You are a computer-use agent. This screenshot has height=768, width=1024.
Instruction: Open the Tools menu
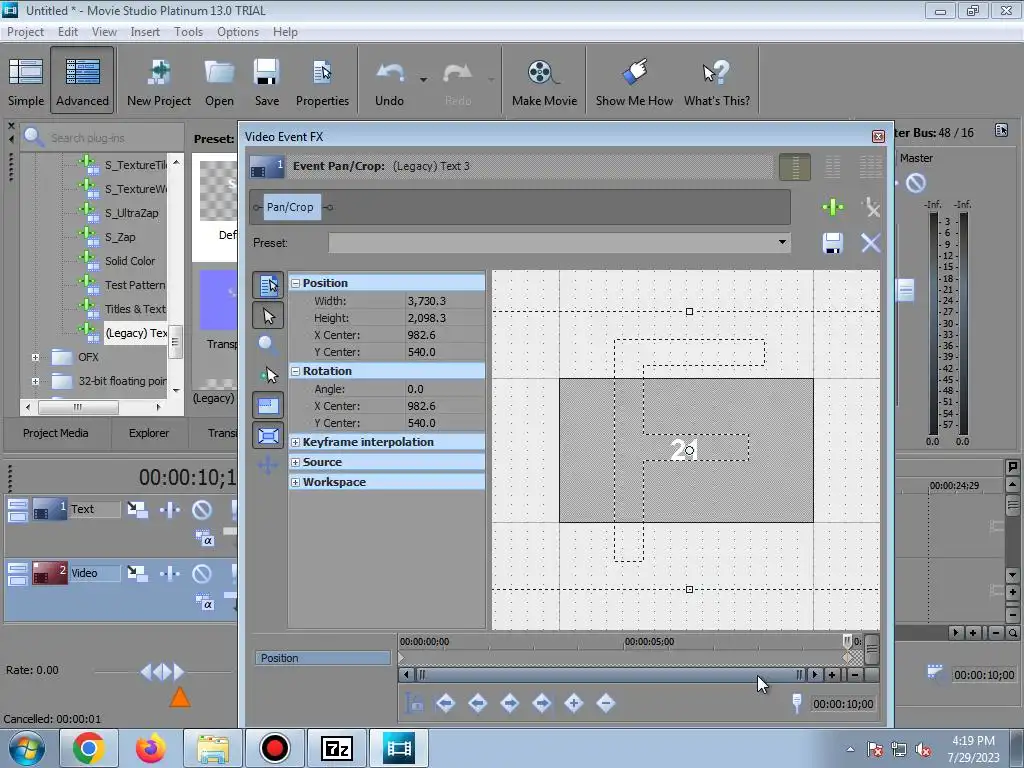(x=188, y=31)
